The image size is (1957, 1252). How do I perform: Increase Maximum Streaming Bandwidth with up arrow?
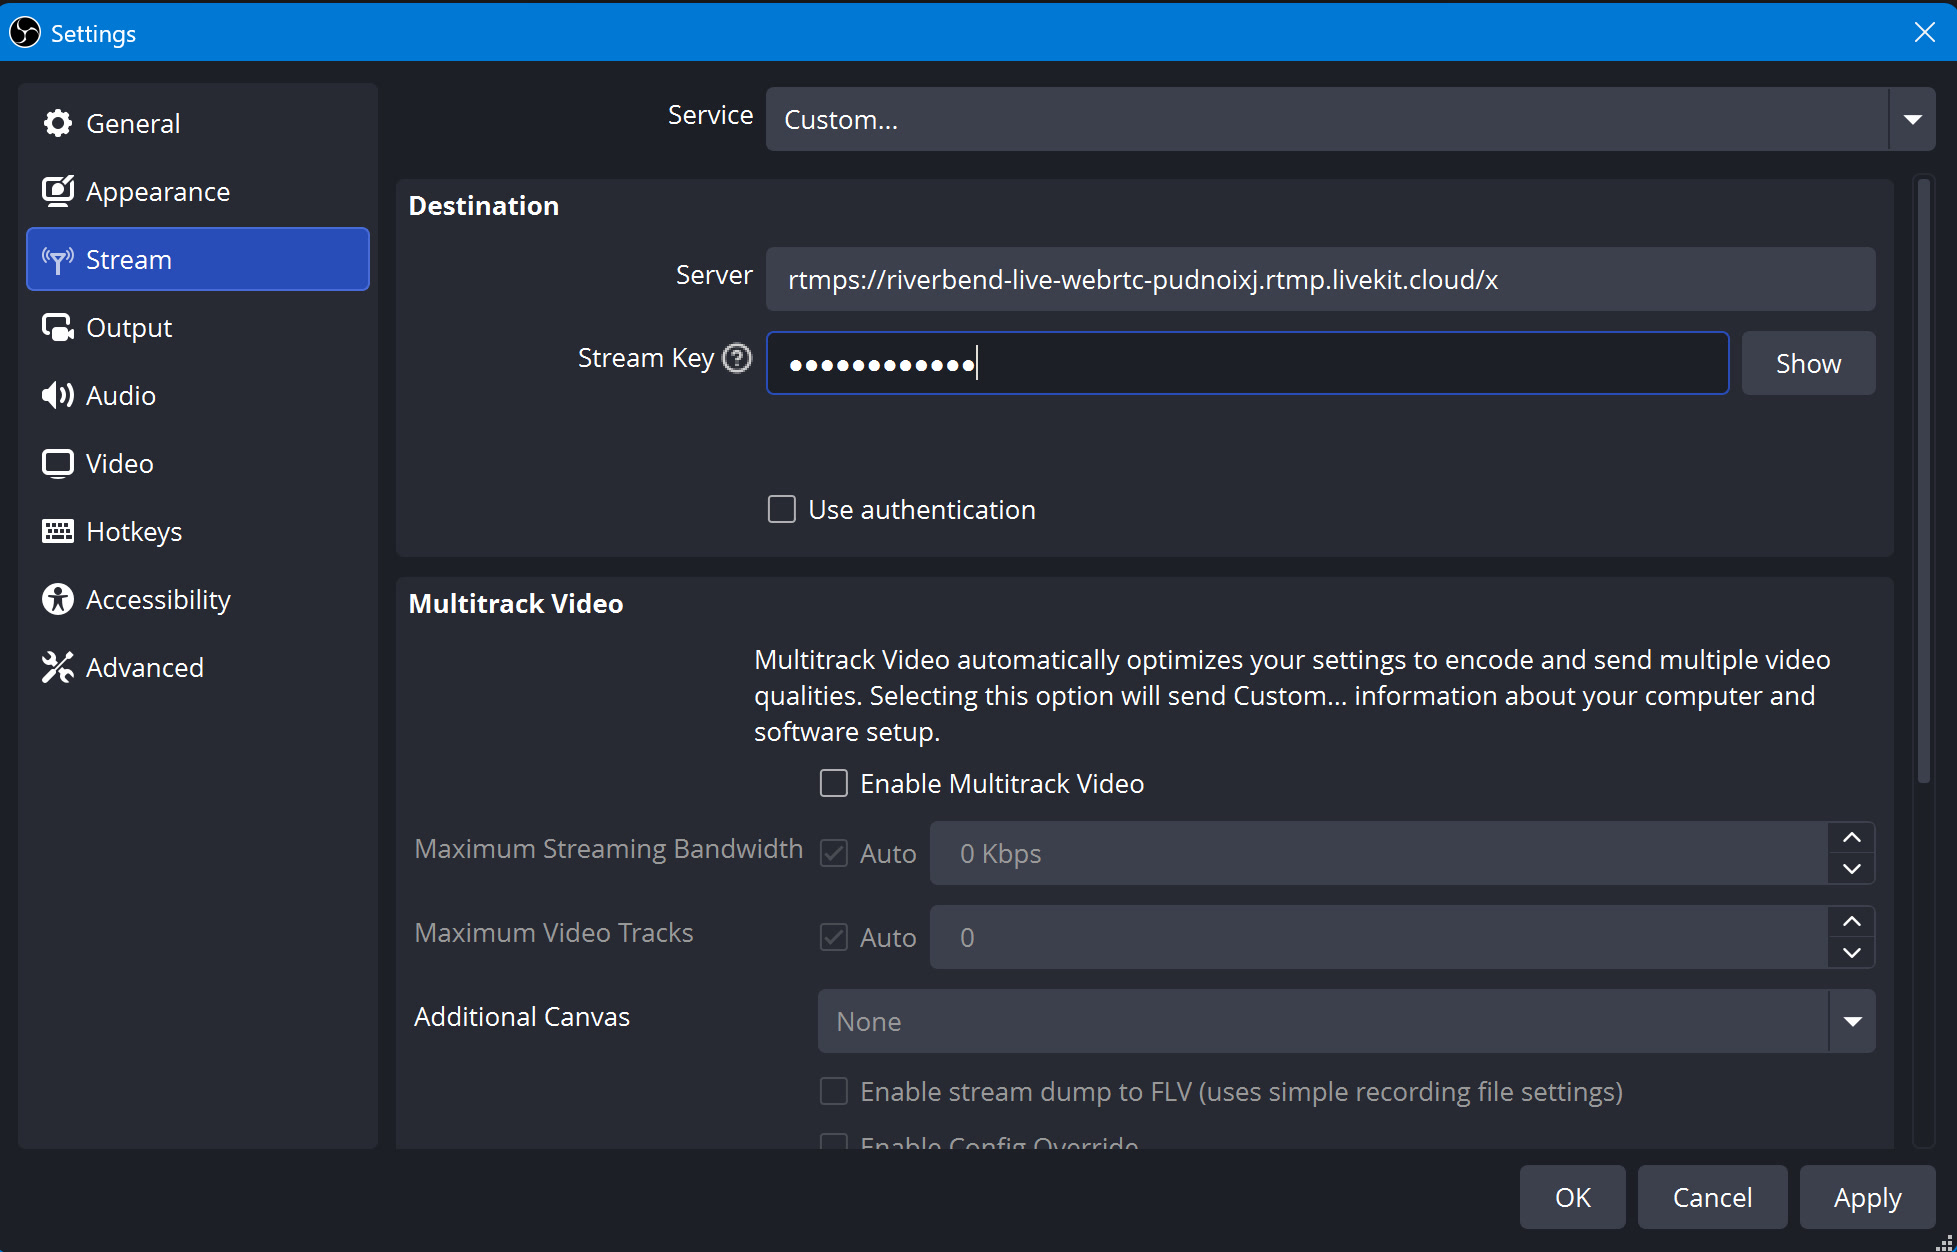click(x=1852, y=837)
